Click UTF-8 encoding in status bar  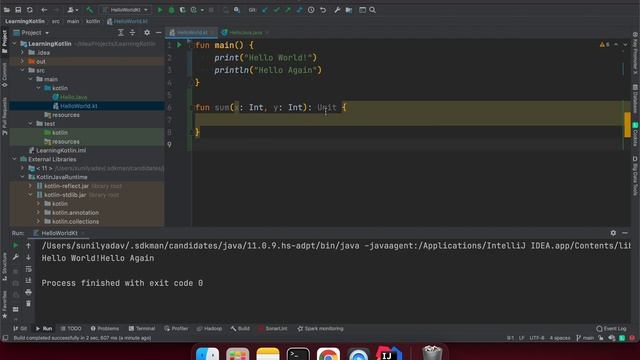click(x=537, y=338)
